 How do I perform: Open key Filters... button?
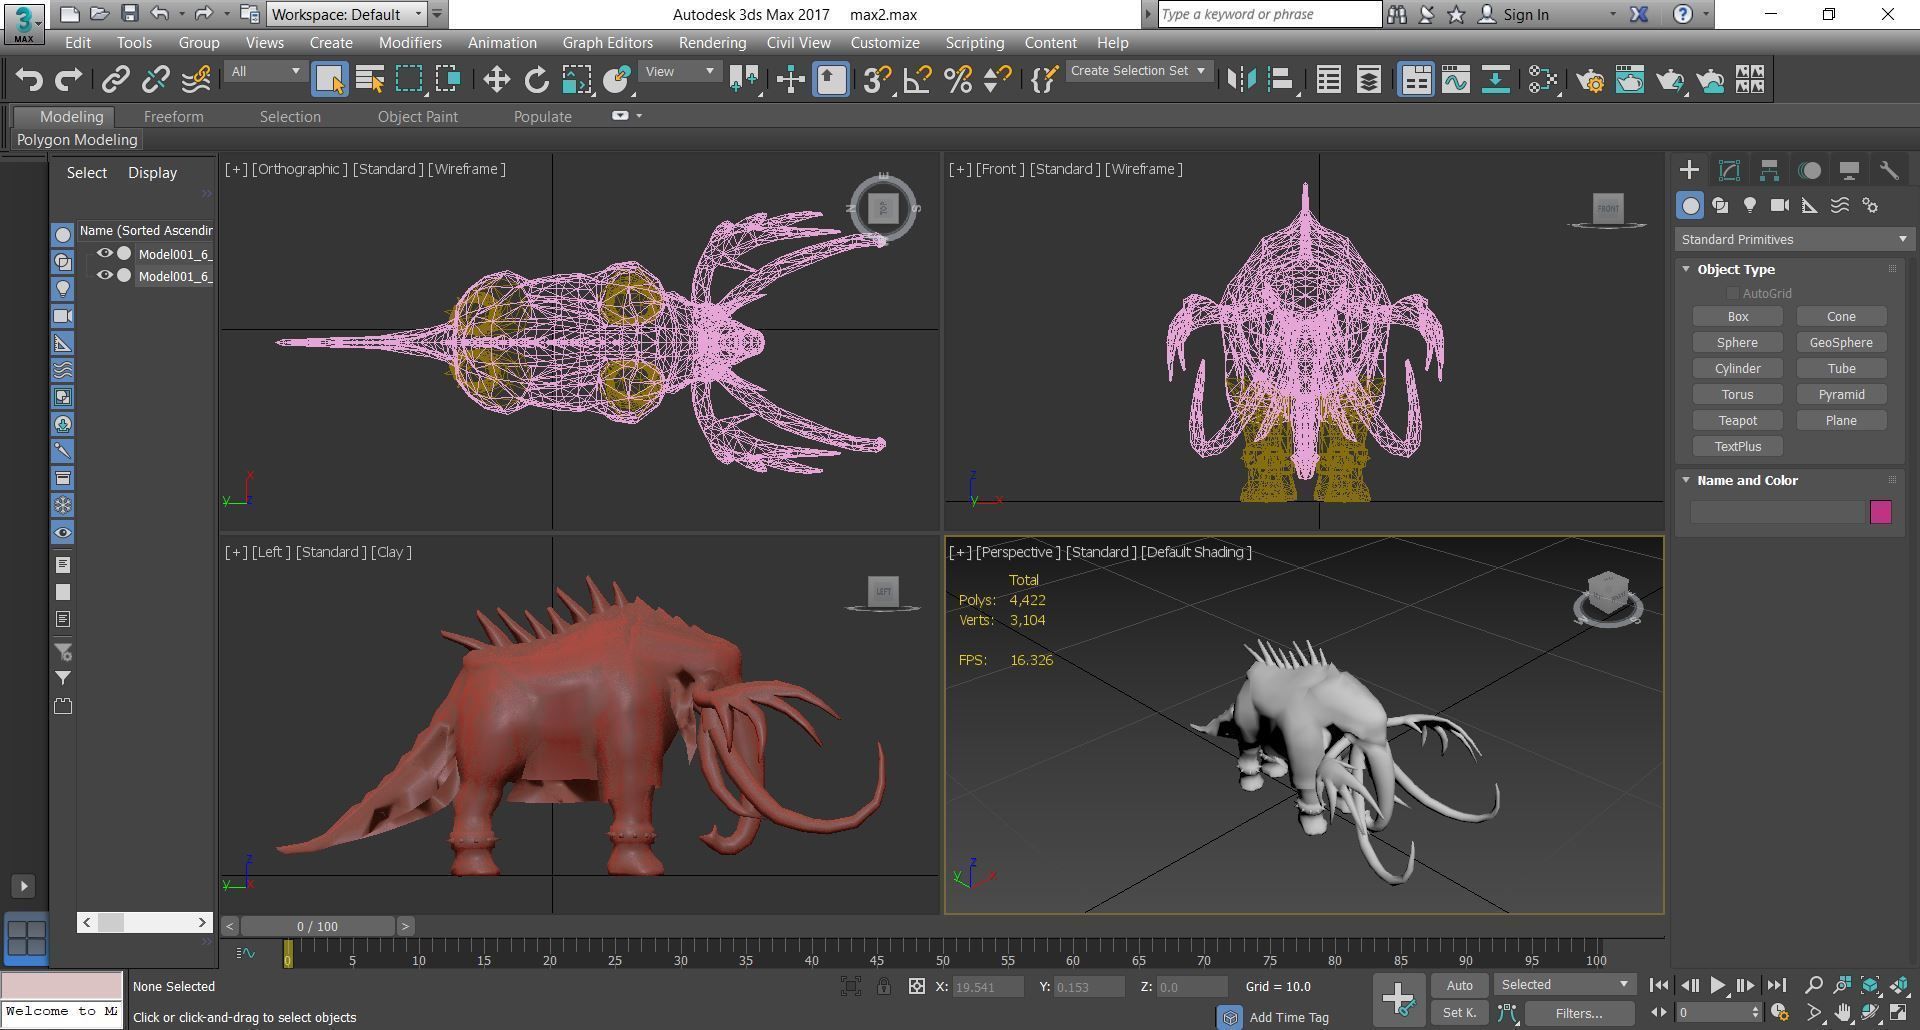[x=1578, y=1013]
